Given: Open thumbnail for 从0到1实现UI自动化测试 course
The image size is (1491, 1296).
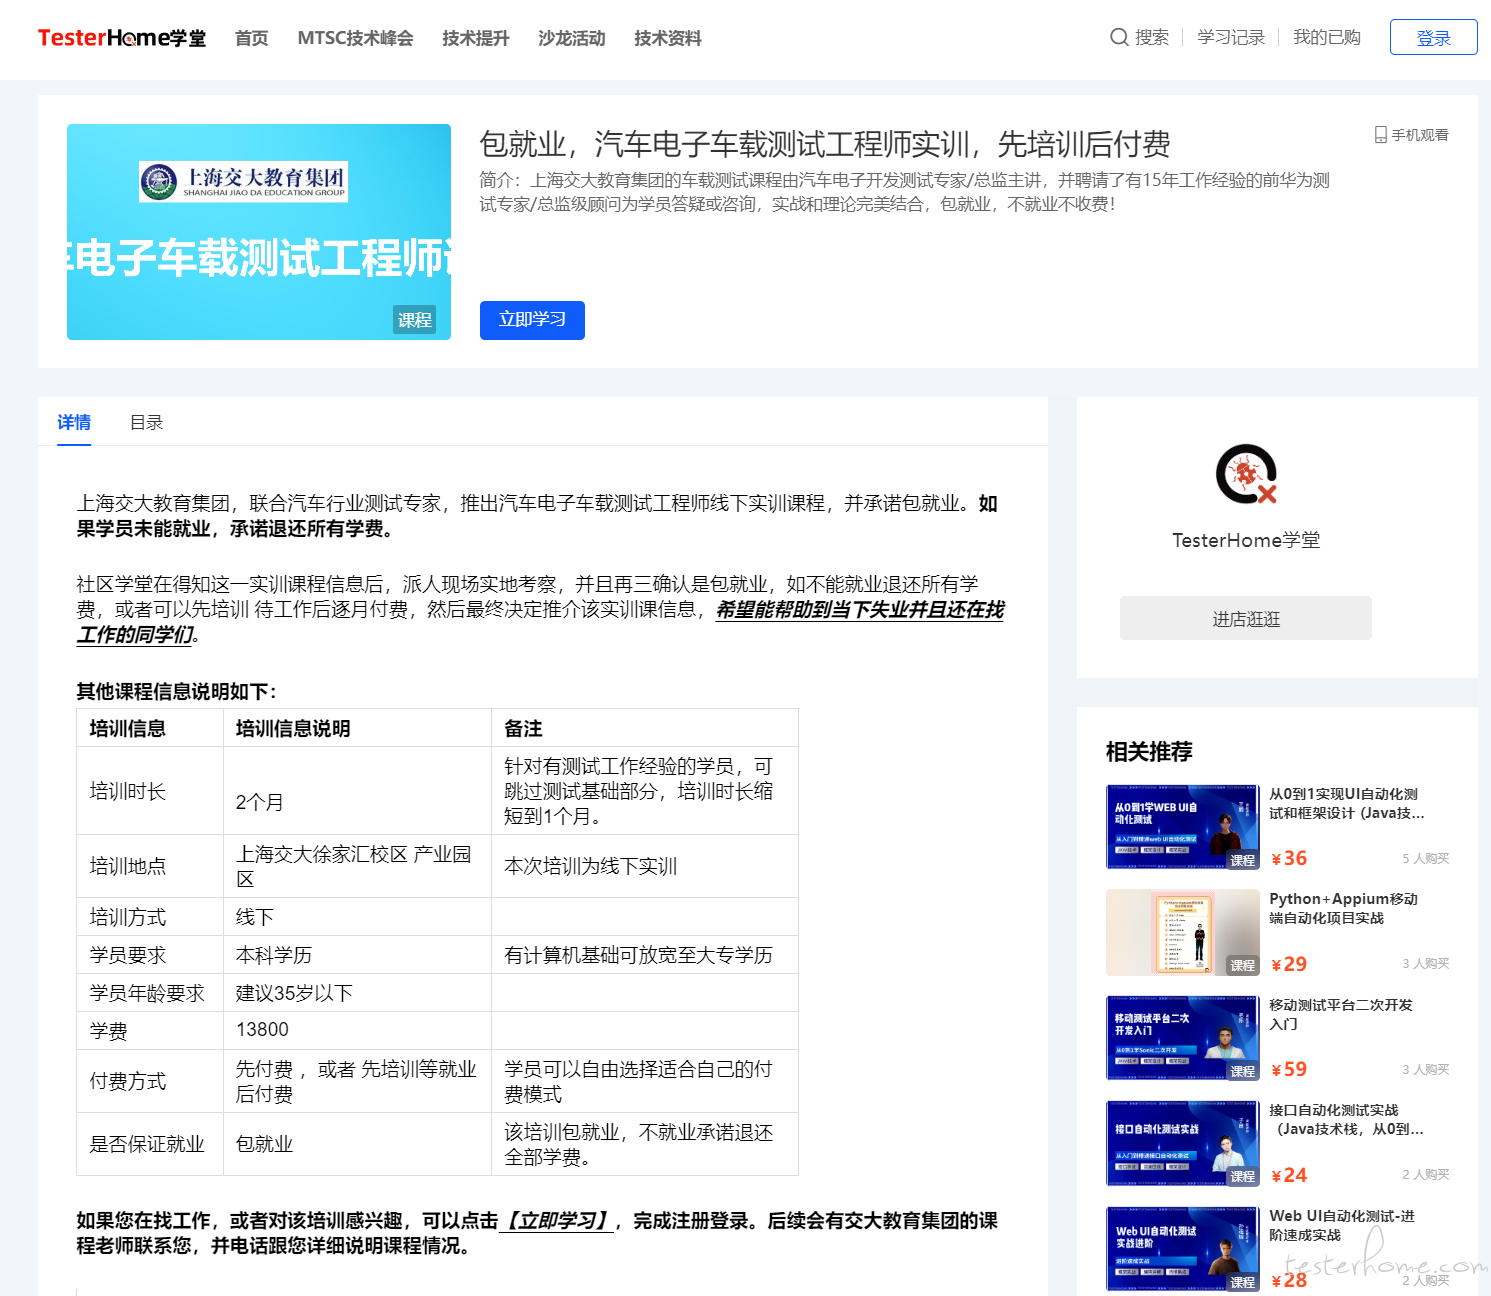Looking at the screenshot, I should click(x=1182, y=827).
